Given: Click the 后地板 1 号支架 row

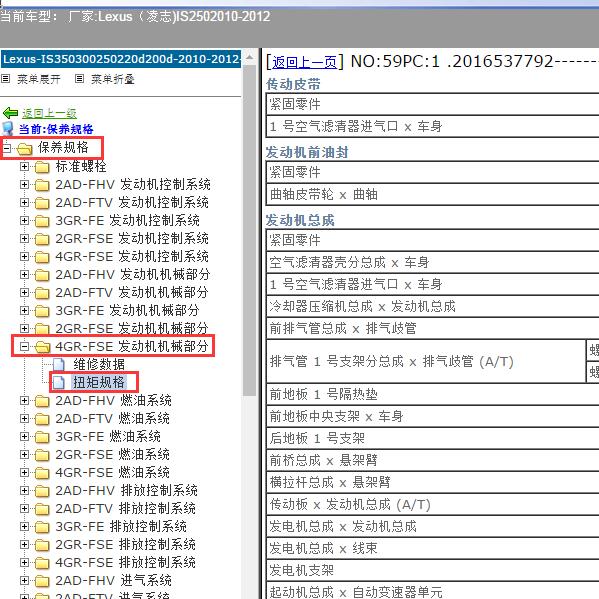Looking at the screenshot, I should 432,439.
